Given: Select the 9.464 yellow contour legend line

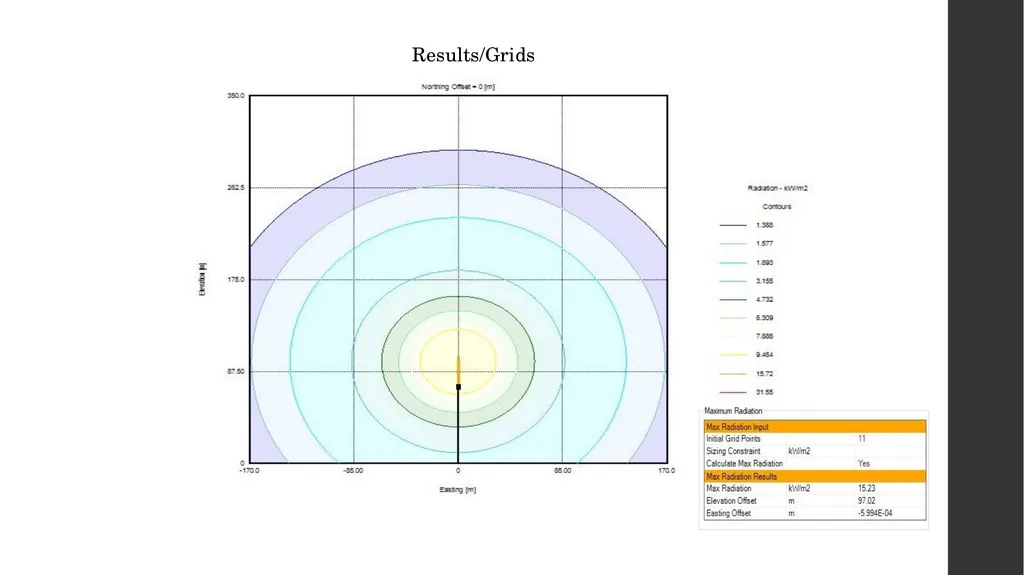Looking at the screenshot, I should pos(733,355).
